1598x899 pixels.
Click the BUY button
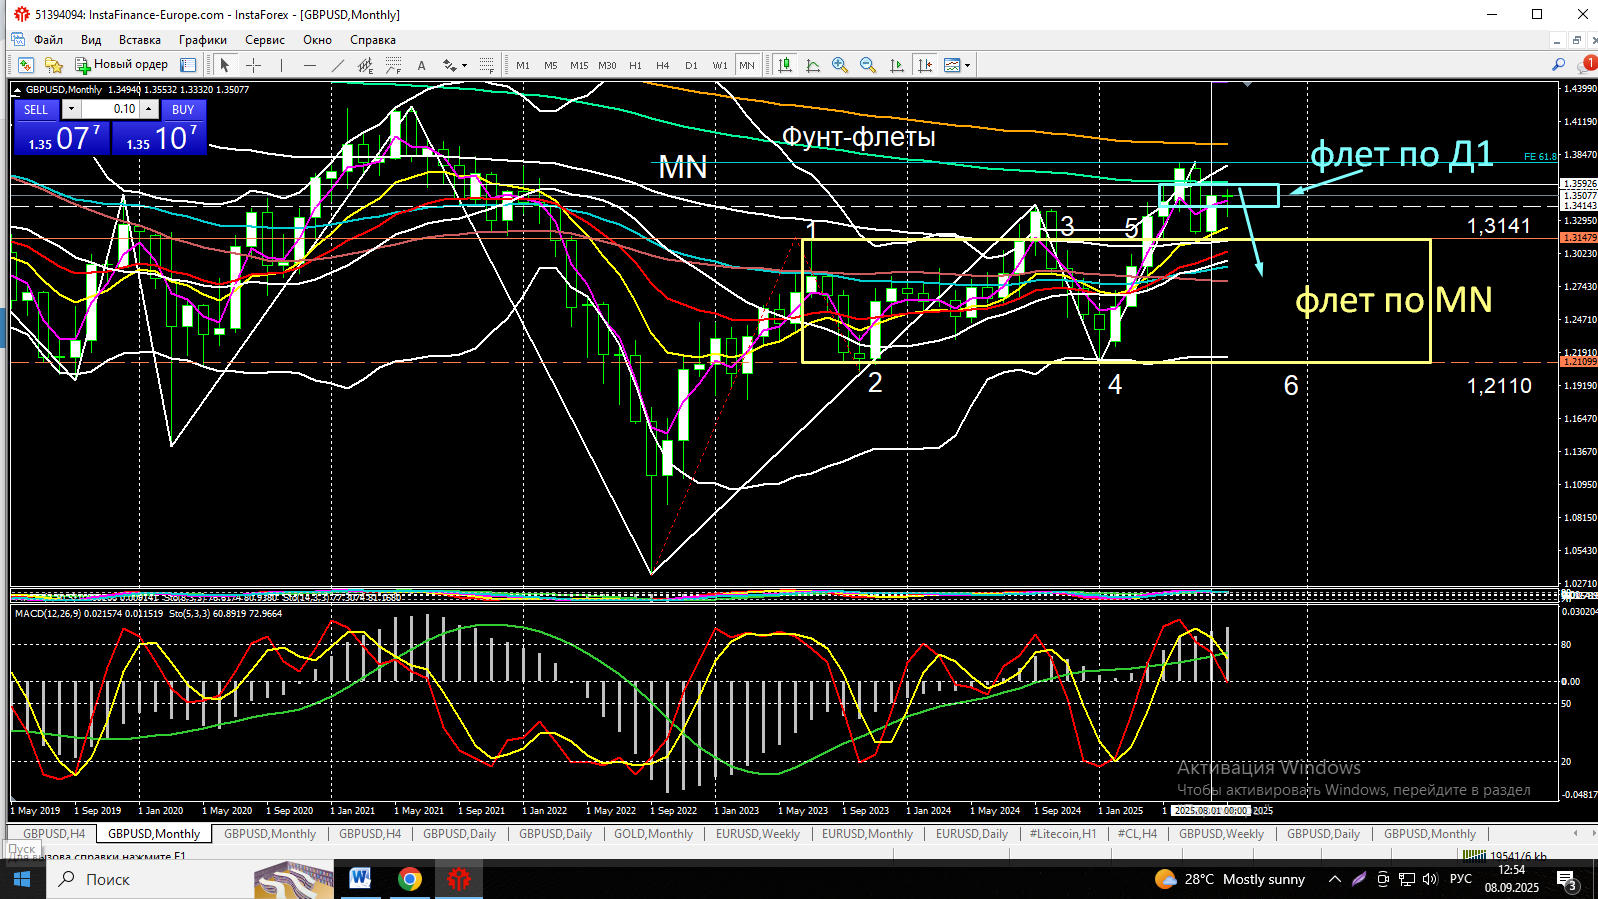coord(183,109)
